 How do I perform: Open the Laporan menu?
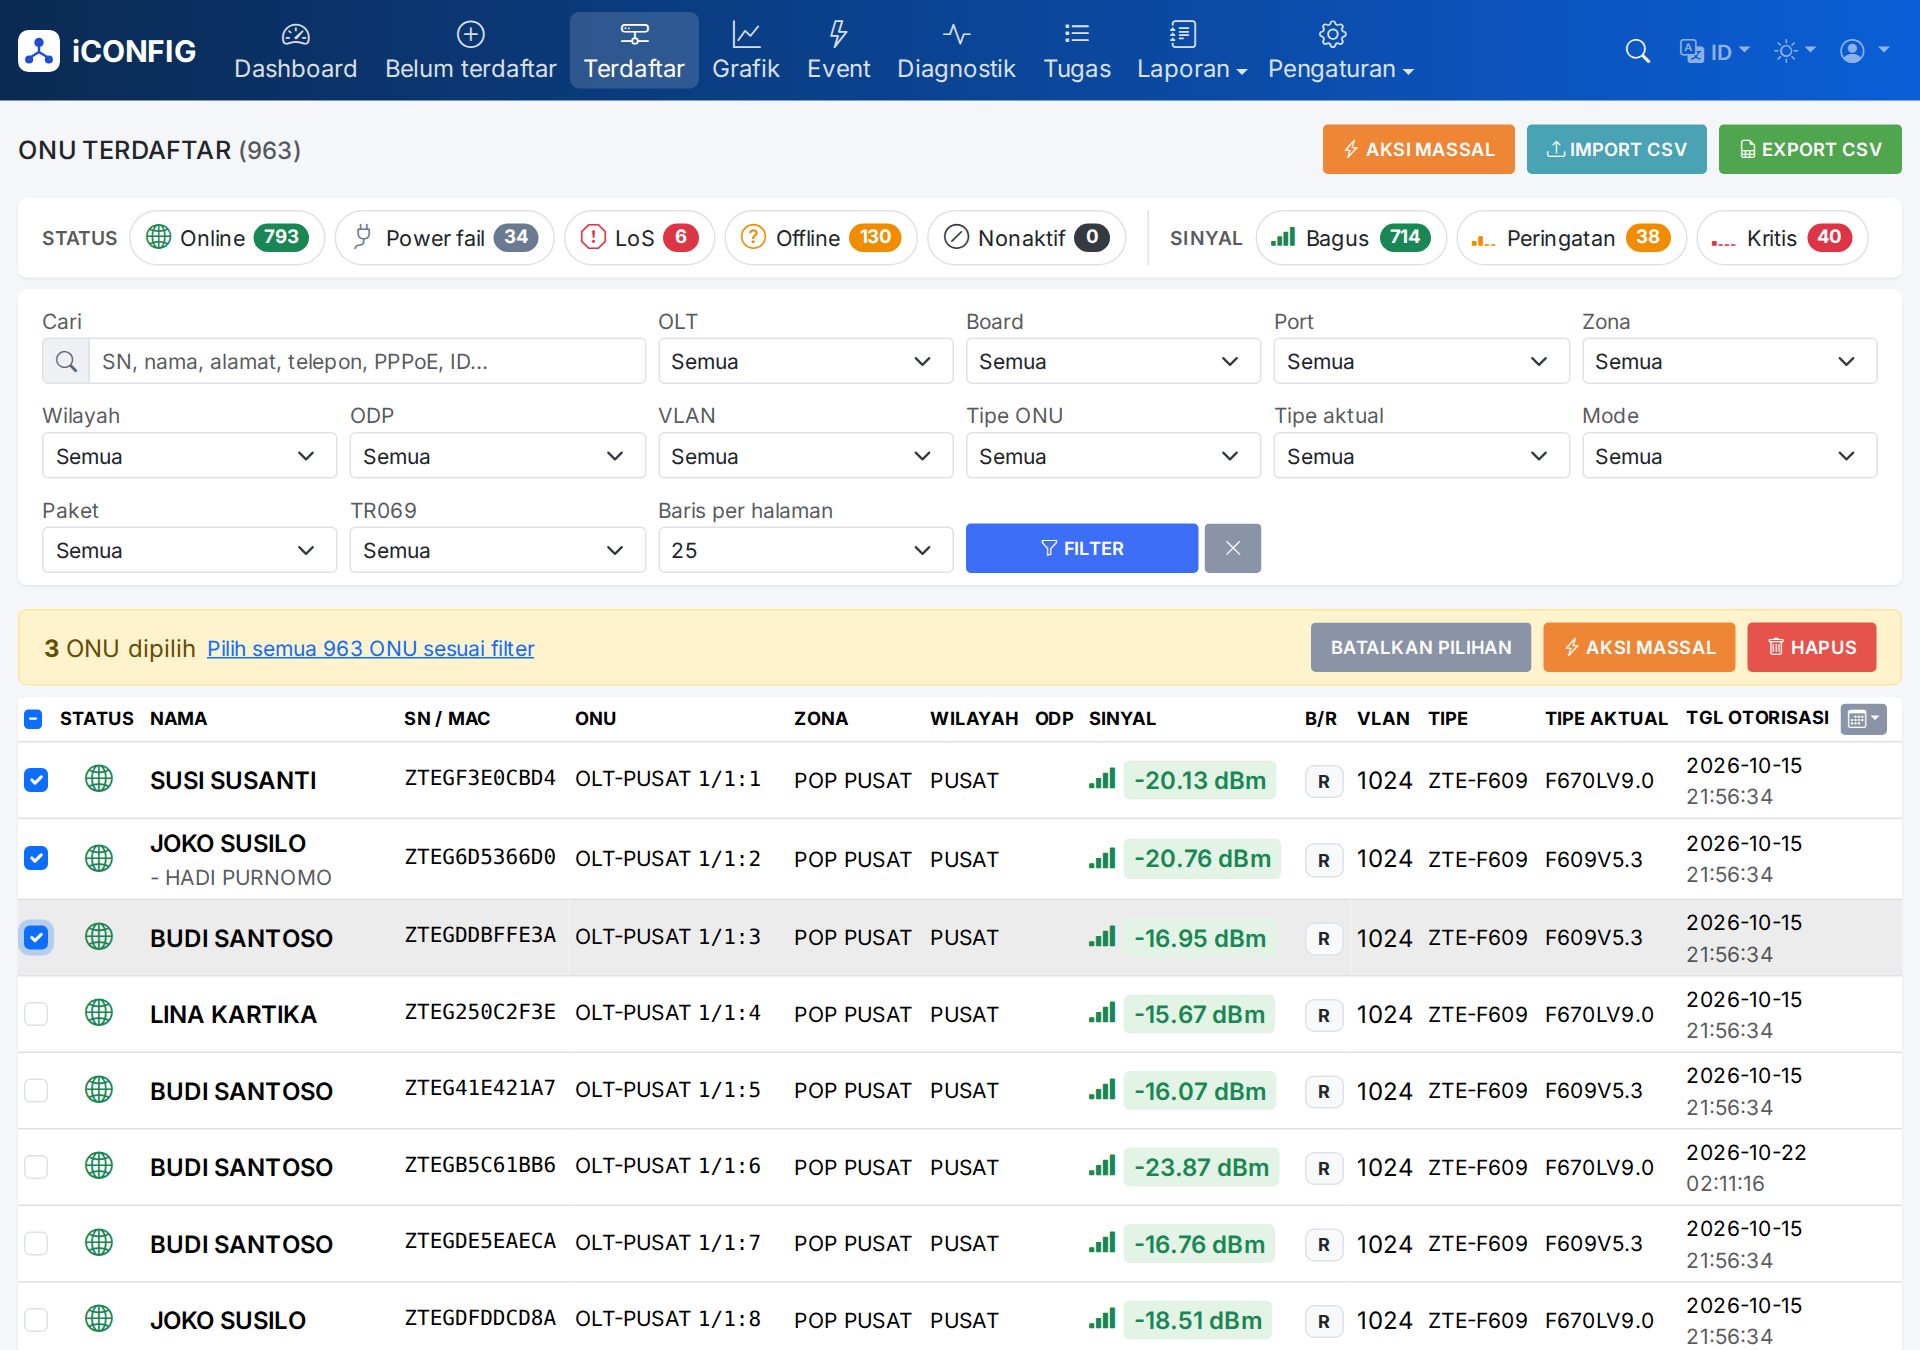pyautogui.click(x=1191, y=51)
